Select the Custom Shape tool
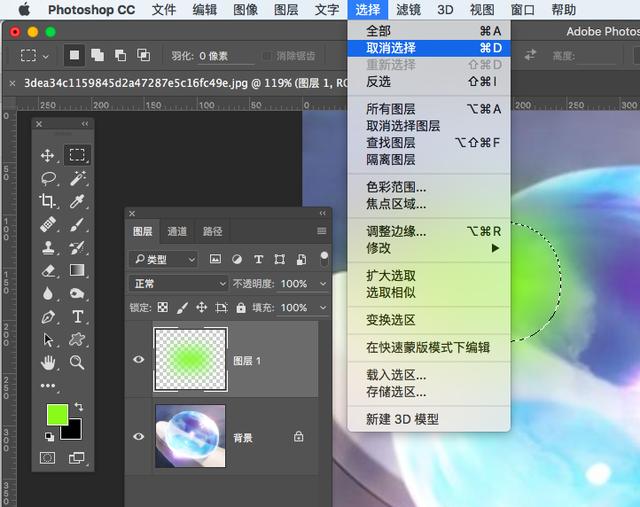The width and height of the screenshot is (640, 507). [x=77, y=339]
